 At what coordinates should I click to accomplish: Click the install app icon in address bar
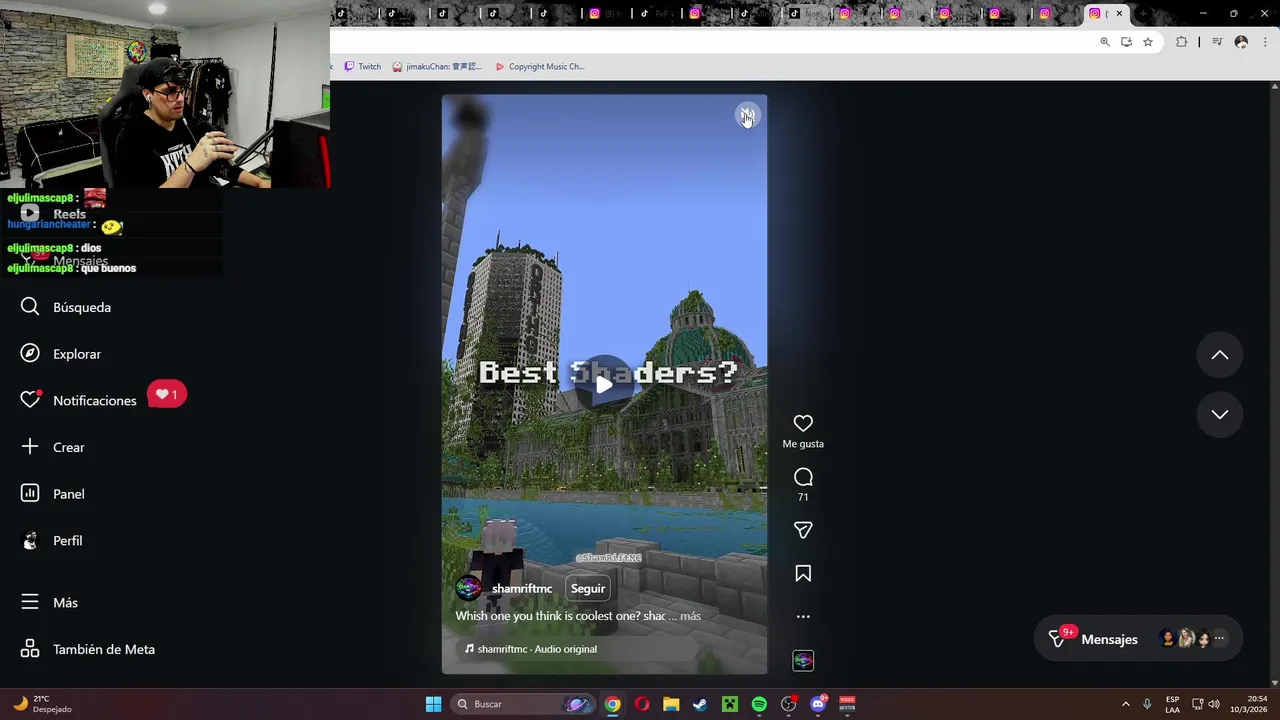(1126, 42)
